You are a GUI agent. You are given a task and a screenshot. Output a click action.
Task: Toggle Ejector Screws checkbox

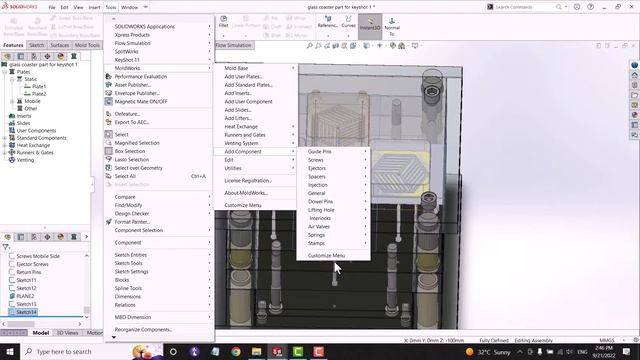12,264
